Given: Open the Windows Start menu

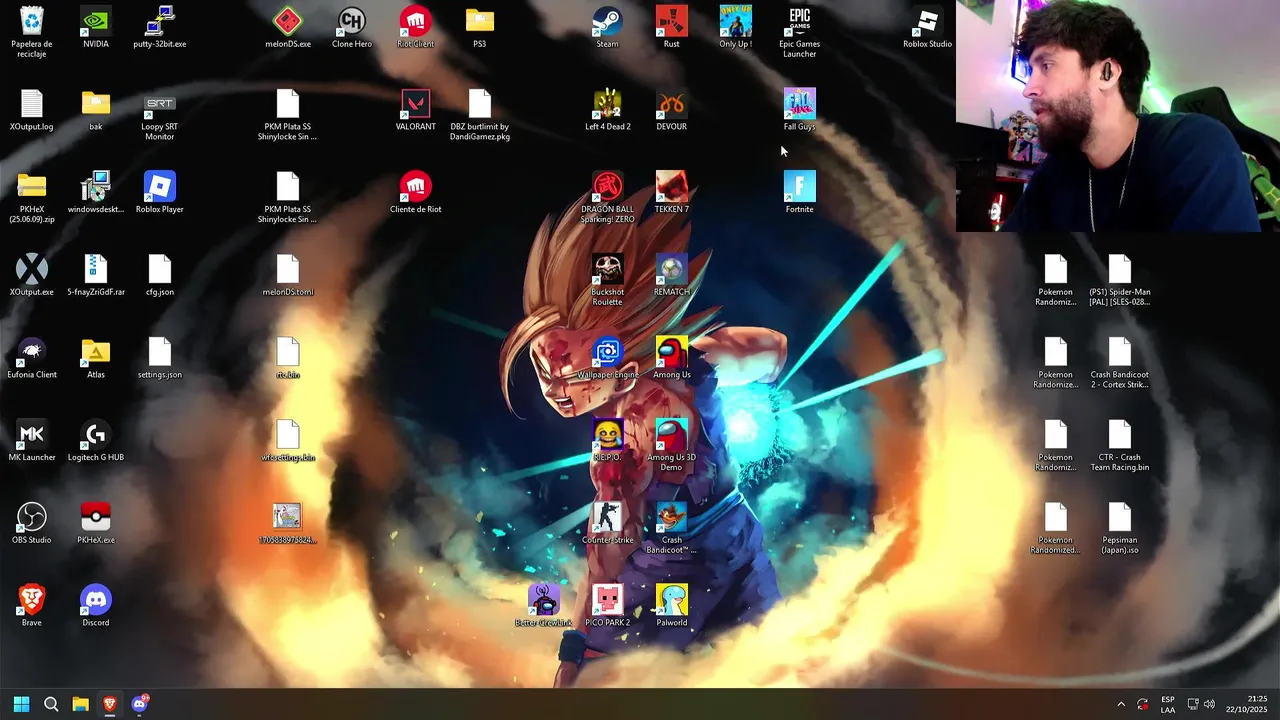Looking at the screenshot, I should click(22, 704).
